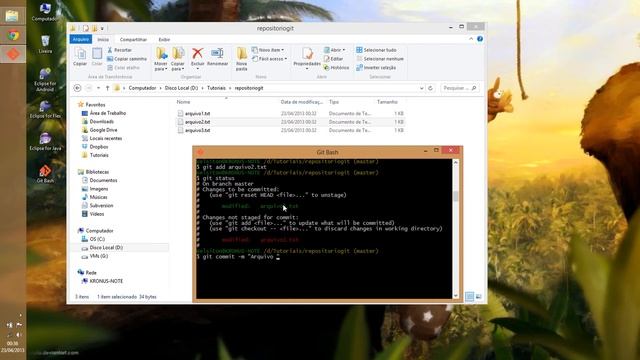The width and height of the screenshot is (640, 360).
Task: Open the Fácil acesso dropdown
Action: pos(269,59)
